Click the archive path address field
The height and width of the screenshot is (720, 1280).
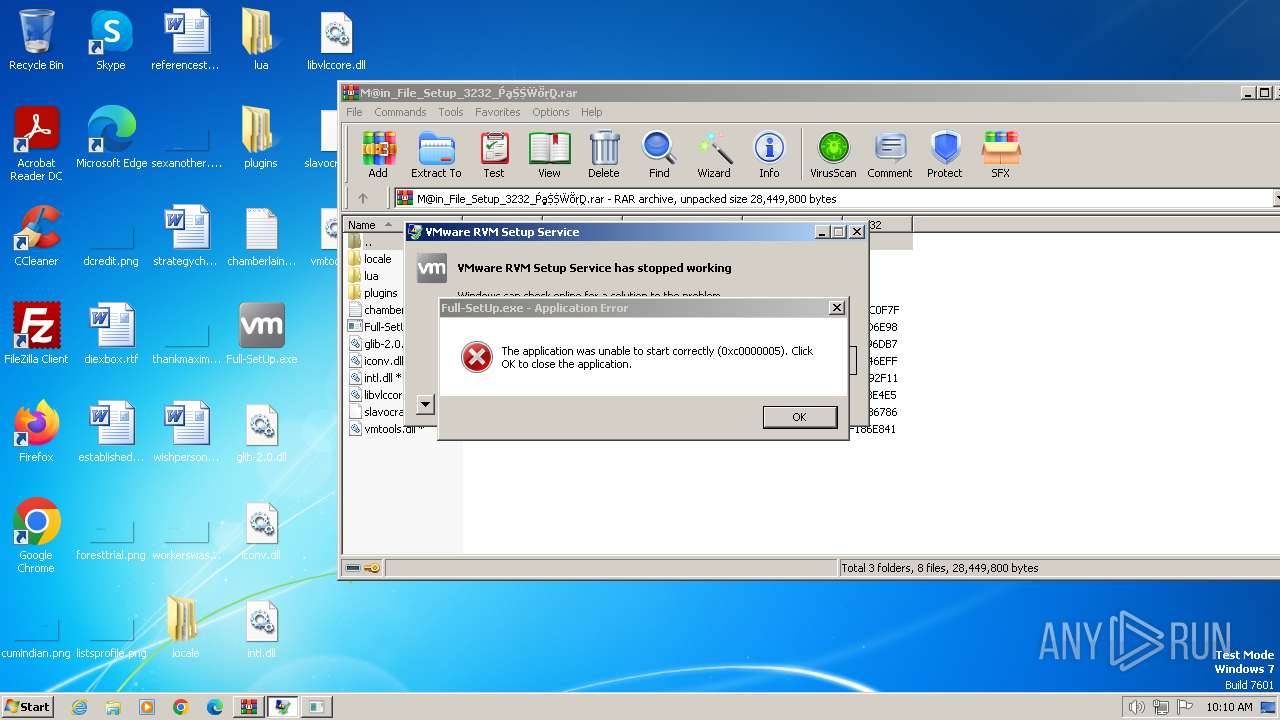tap(834, 199)
